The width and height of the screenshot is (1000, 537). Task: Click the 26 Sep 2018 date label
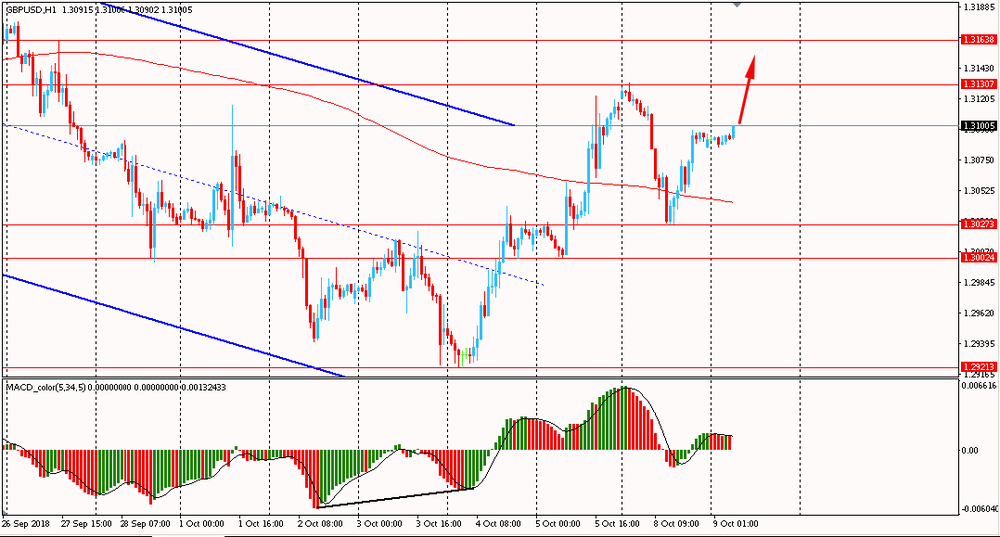coord(26,524)
